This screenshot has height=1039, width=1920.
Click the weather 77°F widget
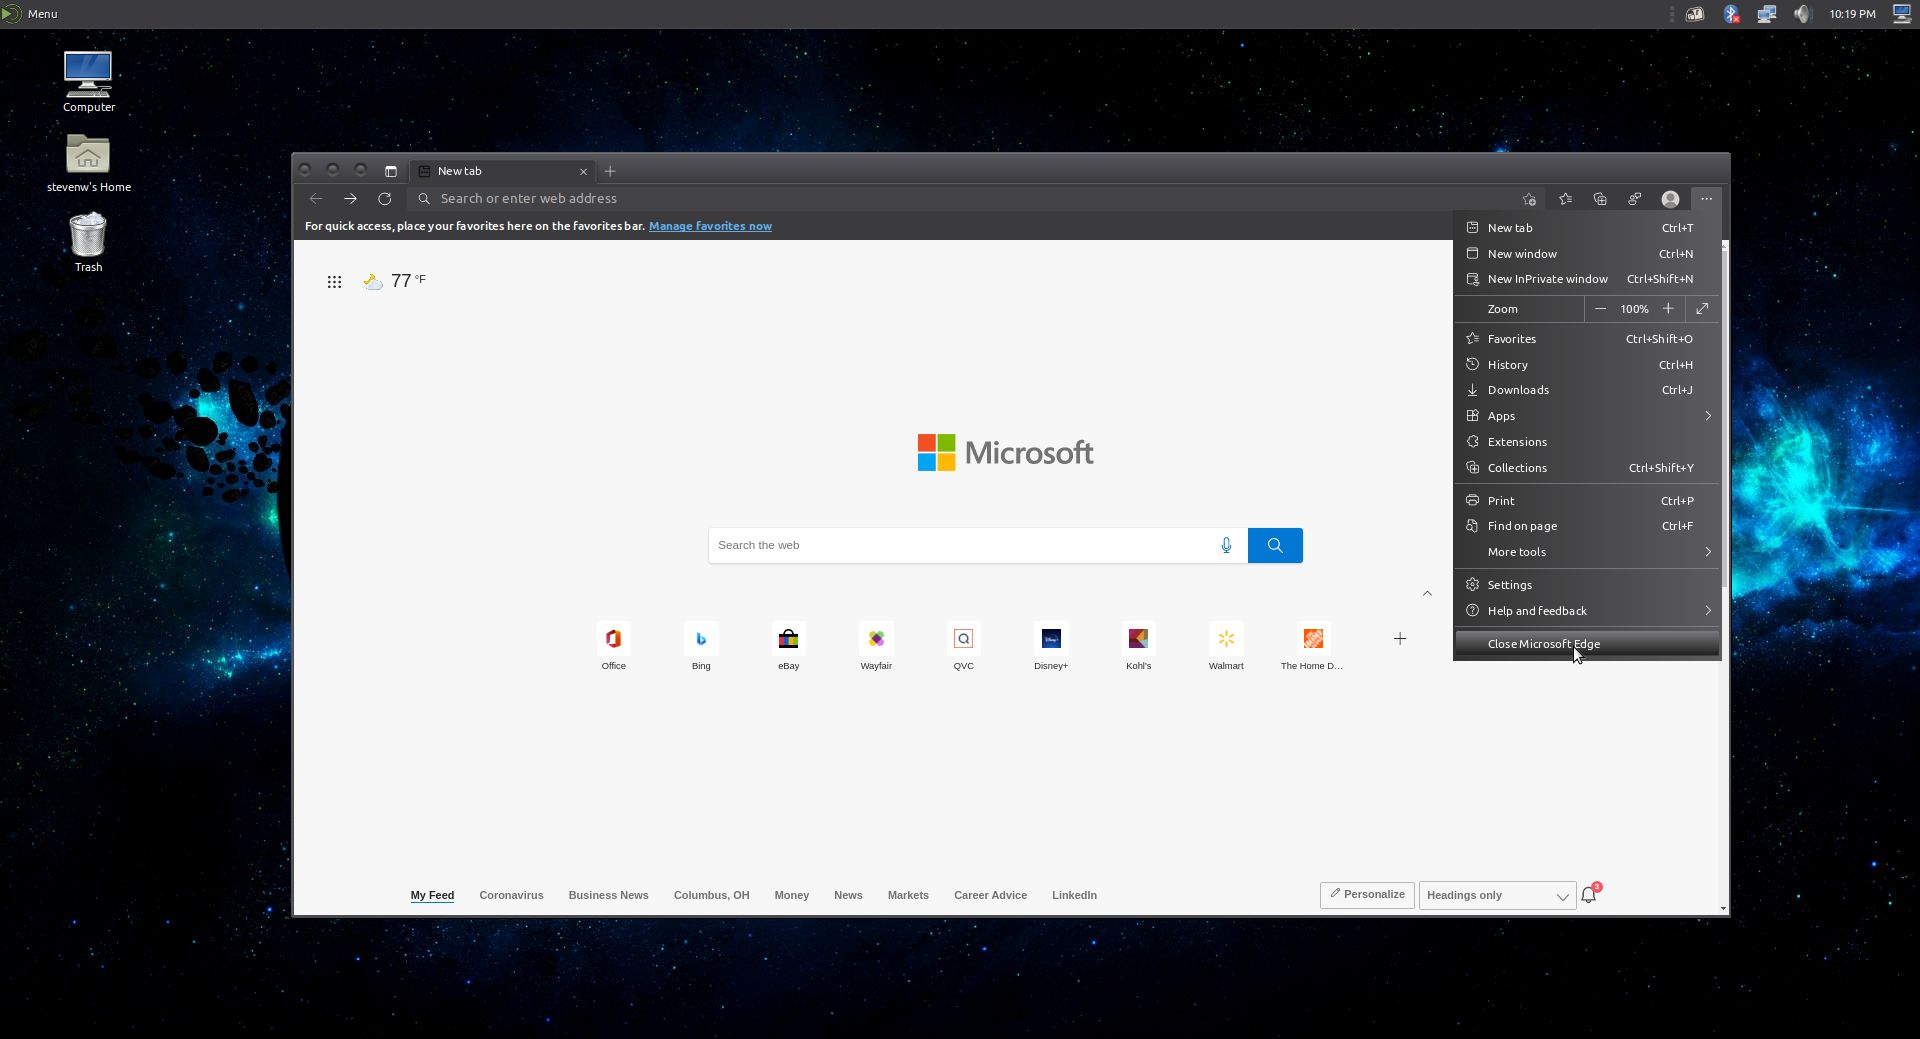pos(395,281)
